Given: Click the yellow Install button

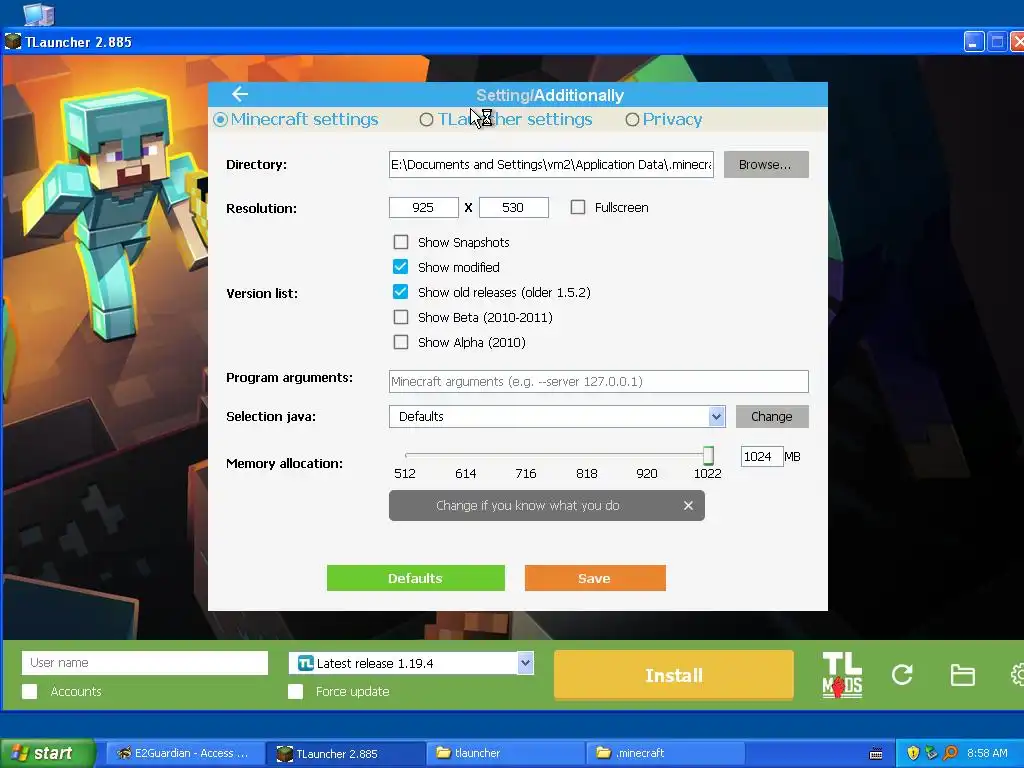Looking at the screenshot, I should pos(674,675).
